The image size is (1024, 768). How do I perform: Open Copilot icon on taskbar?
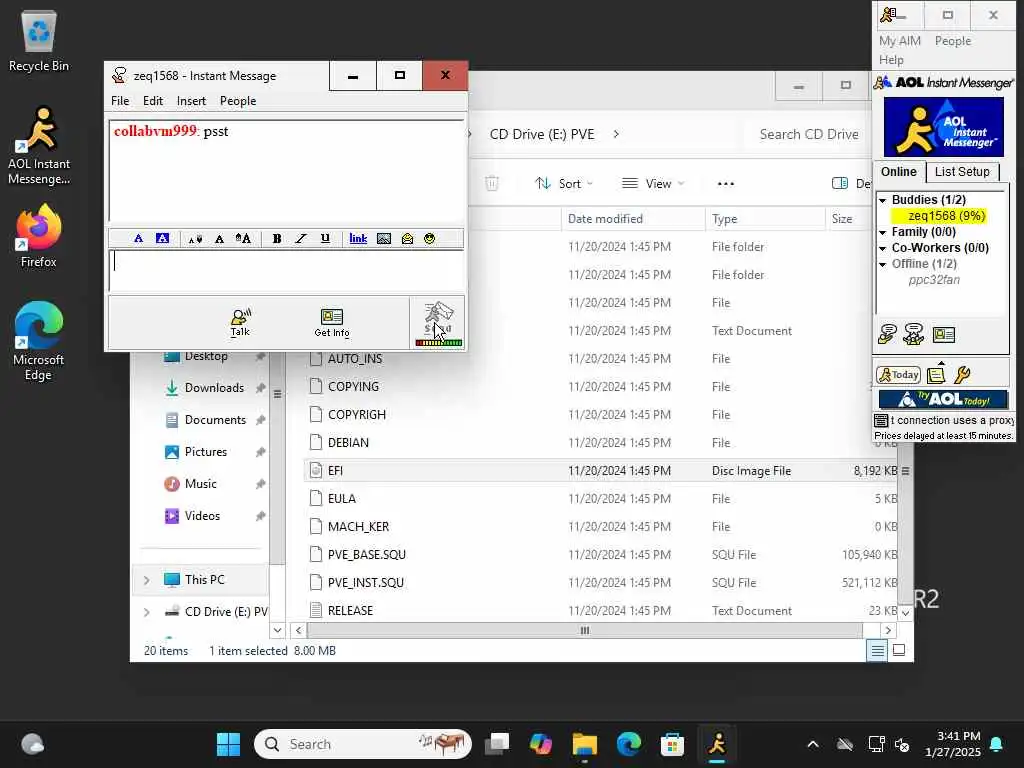click(x=541, y=744)
